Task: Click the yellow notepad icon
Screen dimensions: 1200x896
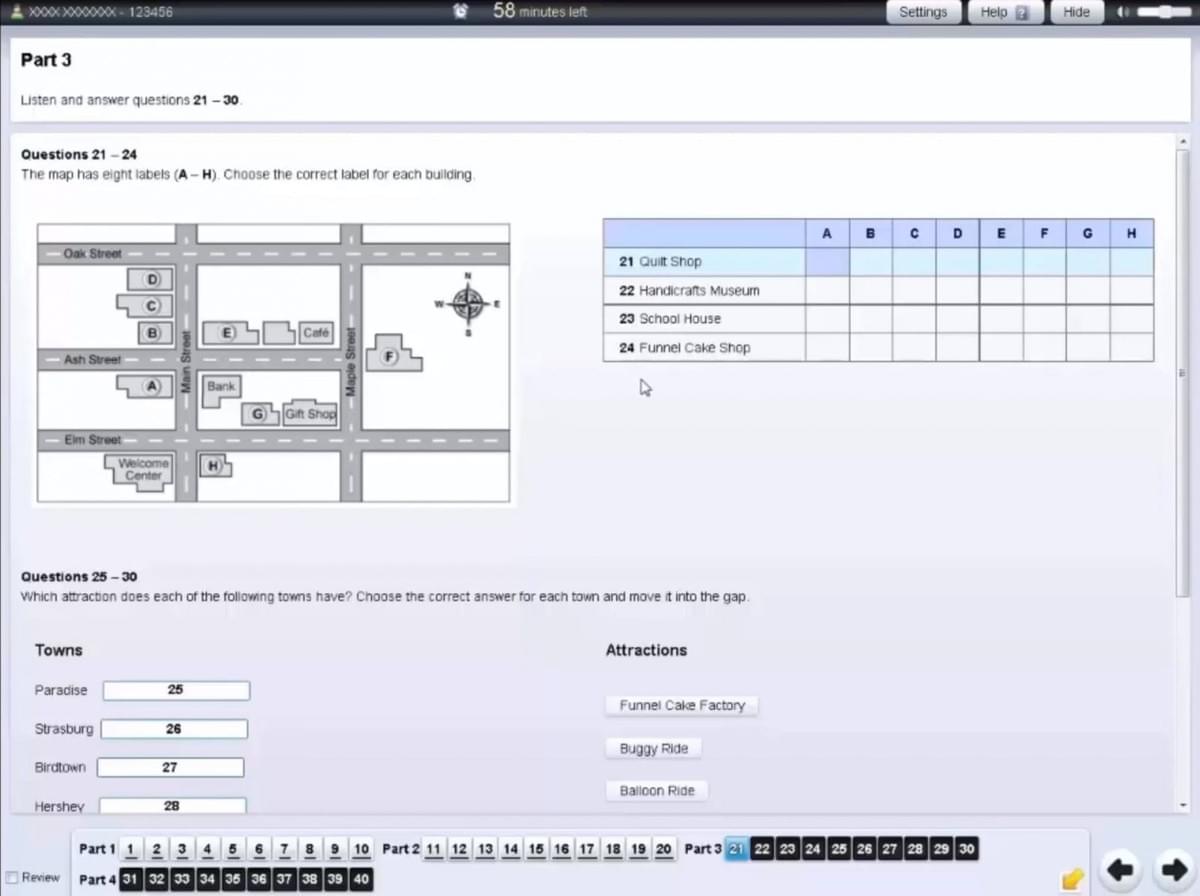Action: coord(1072,878)
